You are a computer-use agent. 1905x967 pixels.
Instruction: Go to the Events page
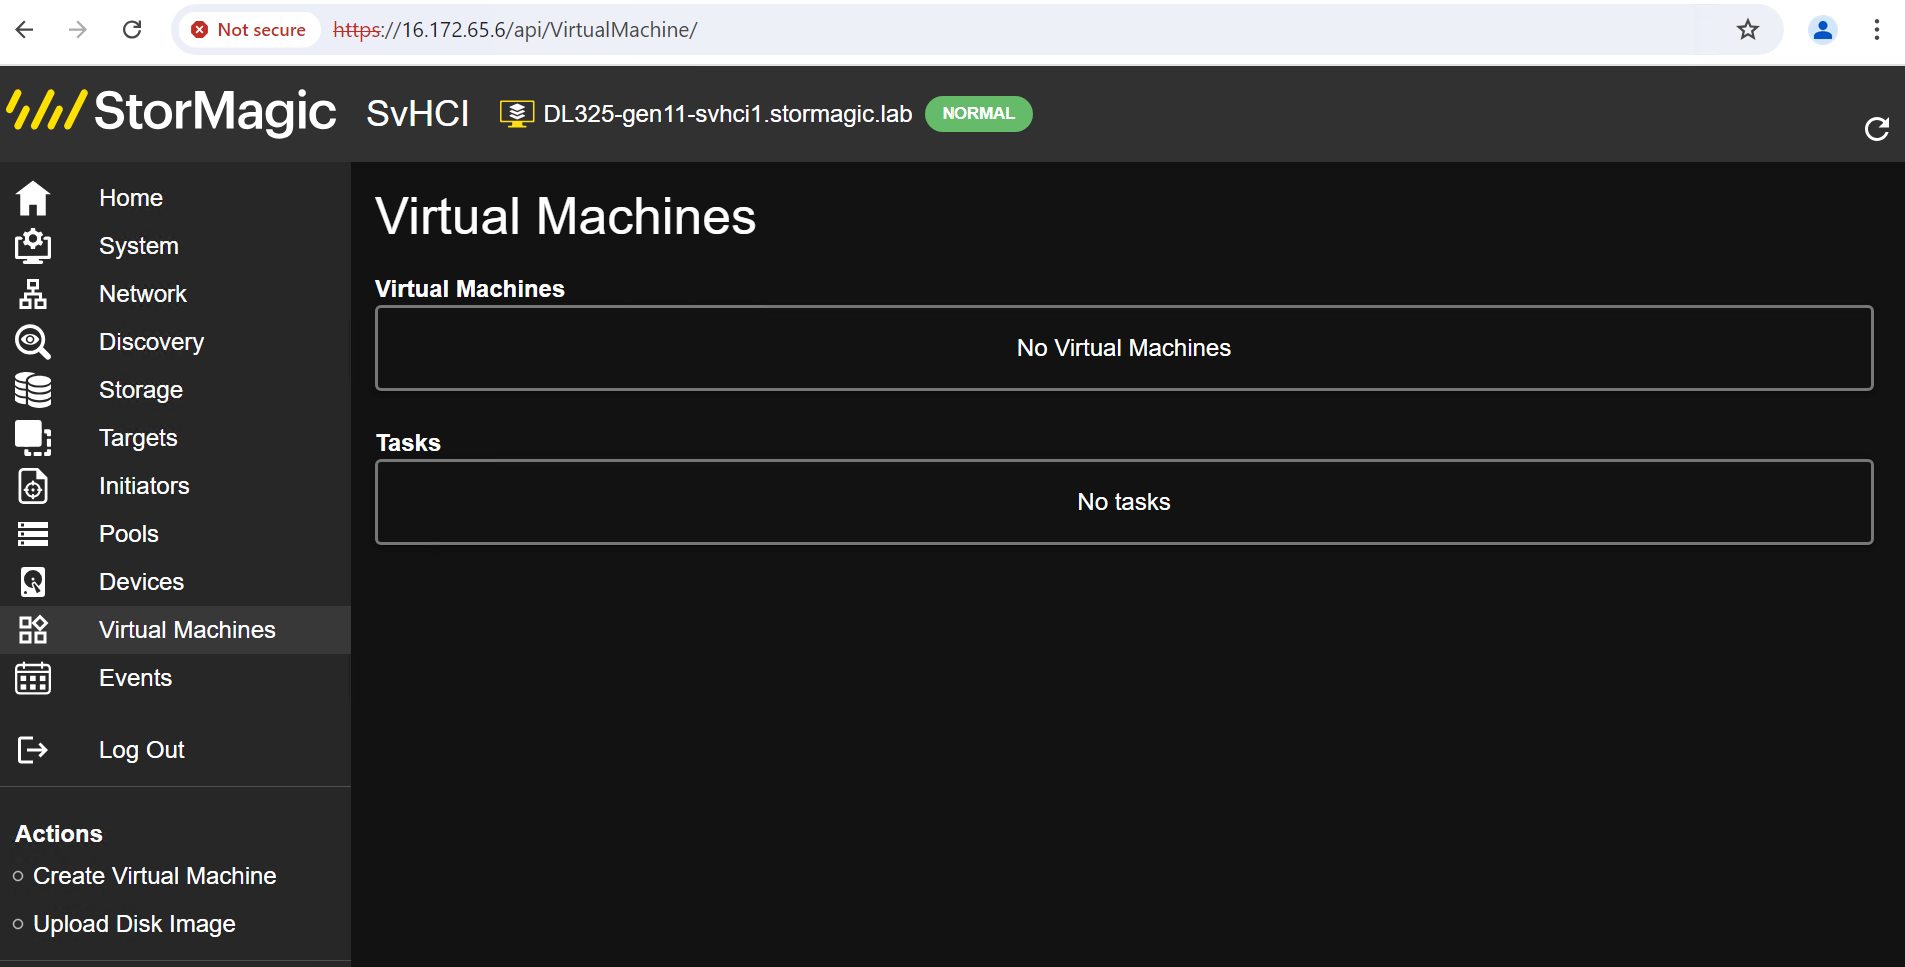click(x=136, y=678)
